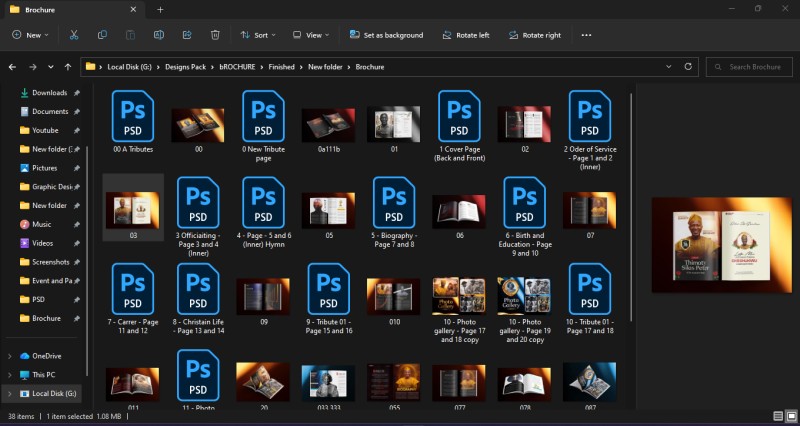Click the Share icon in toolbar
Screen dimensions: 800x426
pyautogui.click(x=187, y=35)
